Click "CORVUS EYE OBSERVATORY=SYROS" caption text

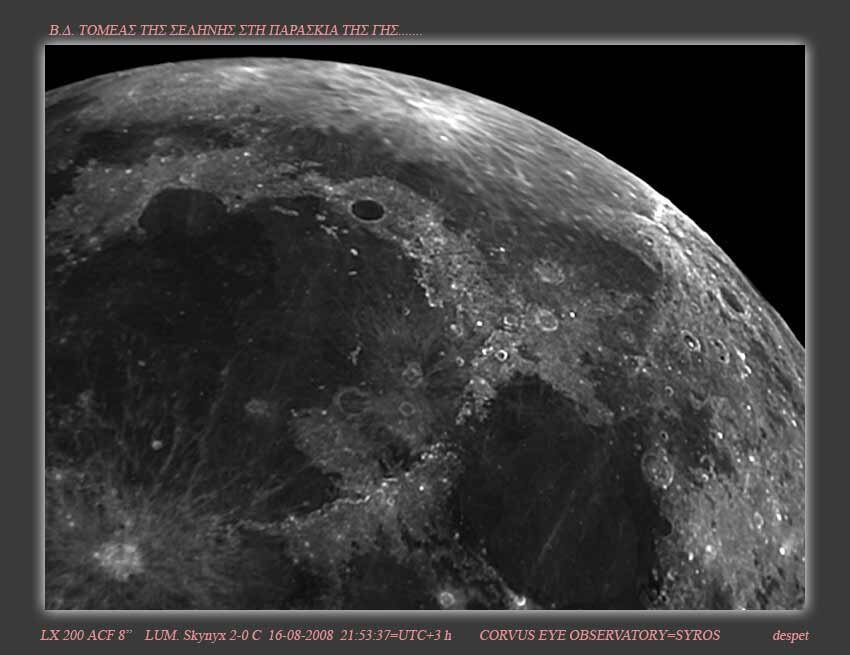coord(599,635)
